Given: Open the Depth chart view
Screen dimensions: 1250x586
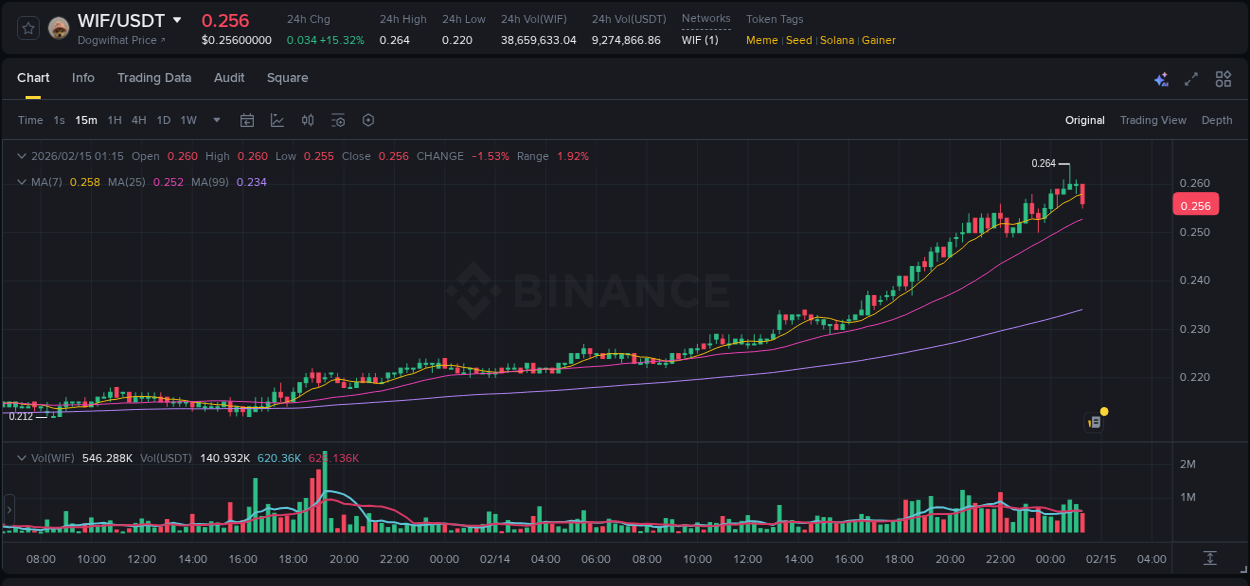Looking at the screenshot, I should point(1216,120).
